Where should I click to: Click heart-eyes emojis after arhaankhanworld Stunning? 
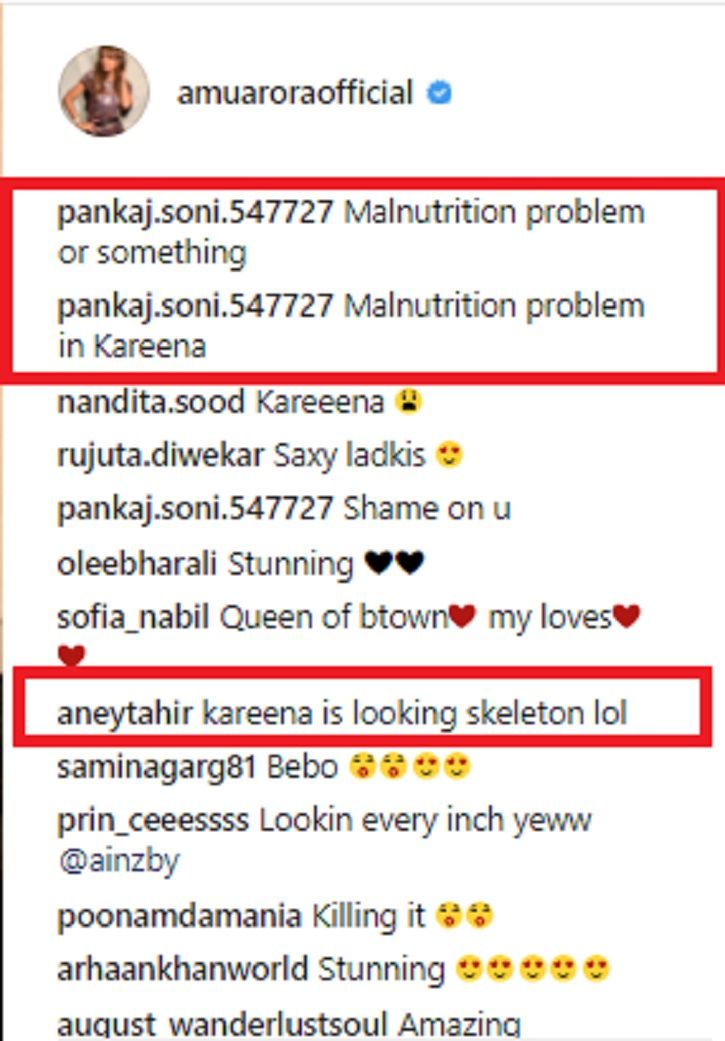tap(532, 969)
